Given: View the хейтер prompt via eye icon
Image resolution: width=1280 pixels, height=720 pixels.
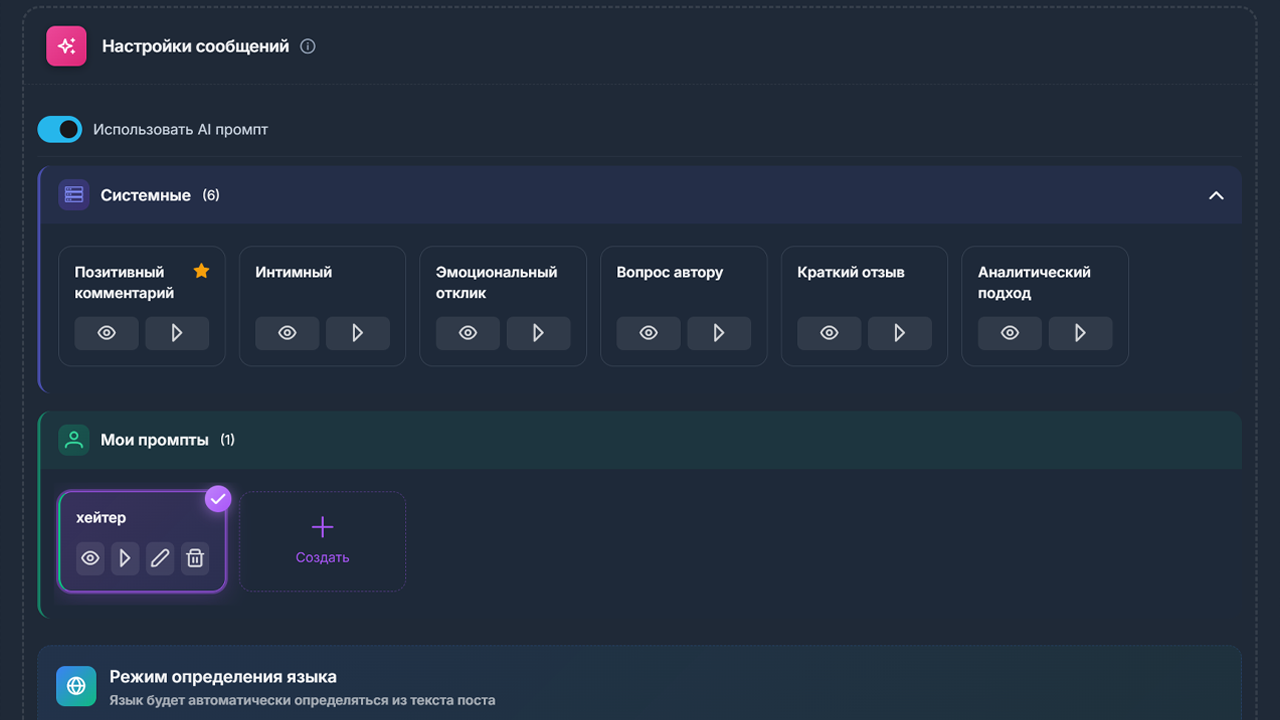Looking at the screenshot, I should point(90,558).
